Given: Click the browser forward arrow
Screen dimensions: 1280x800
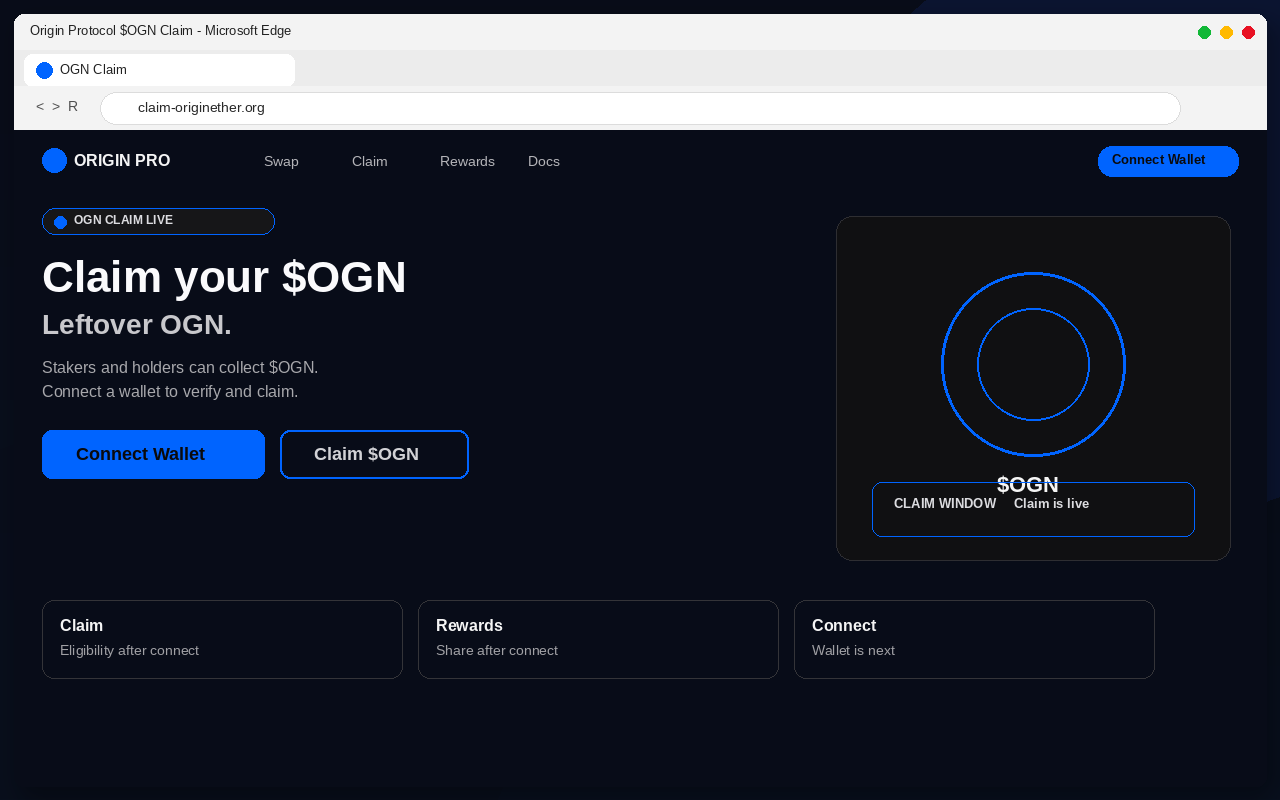Looking at the screenshot, I should coord(56,107).
